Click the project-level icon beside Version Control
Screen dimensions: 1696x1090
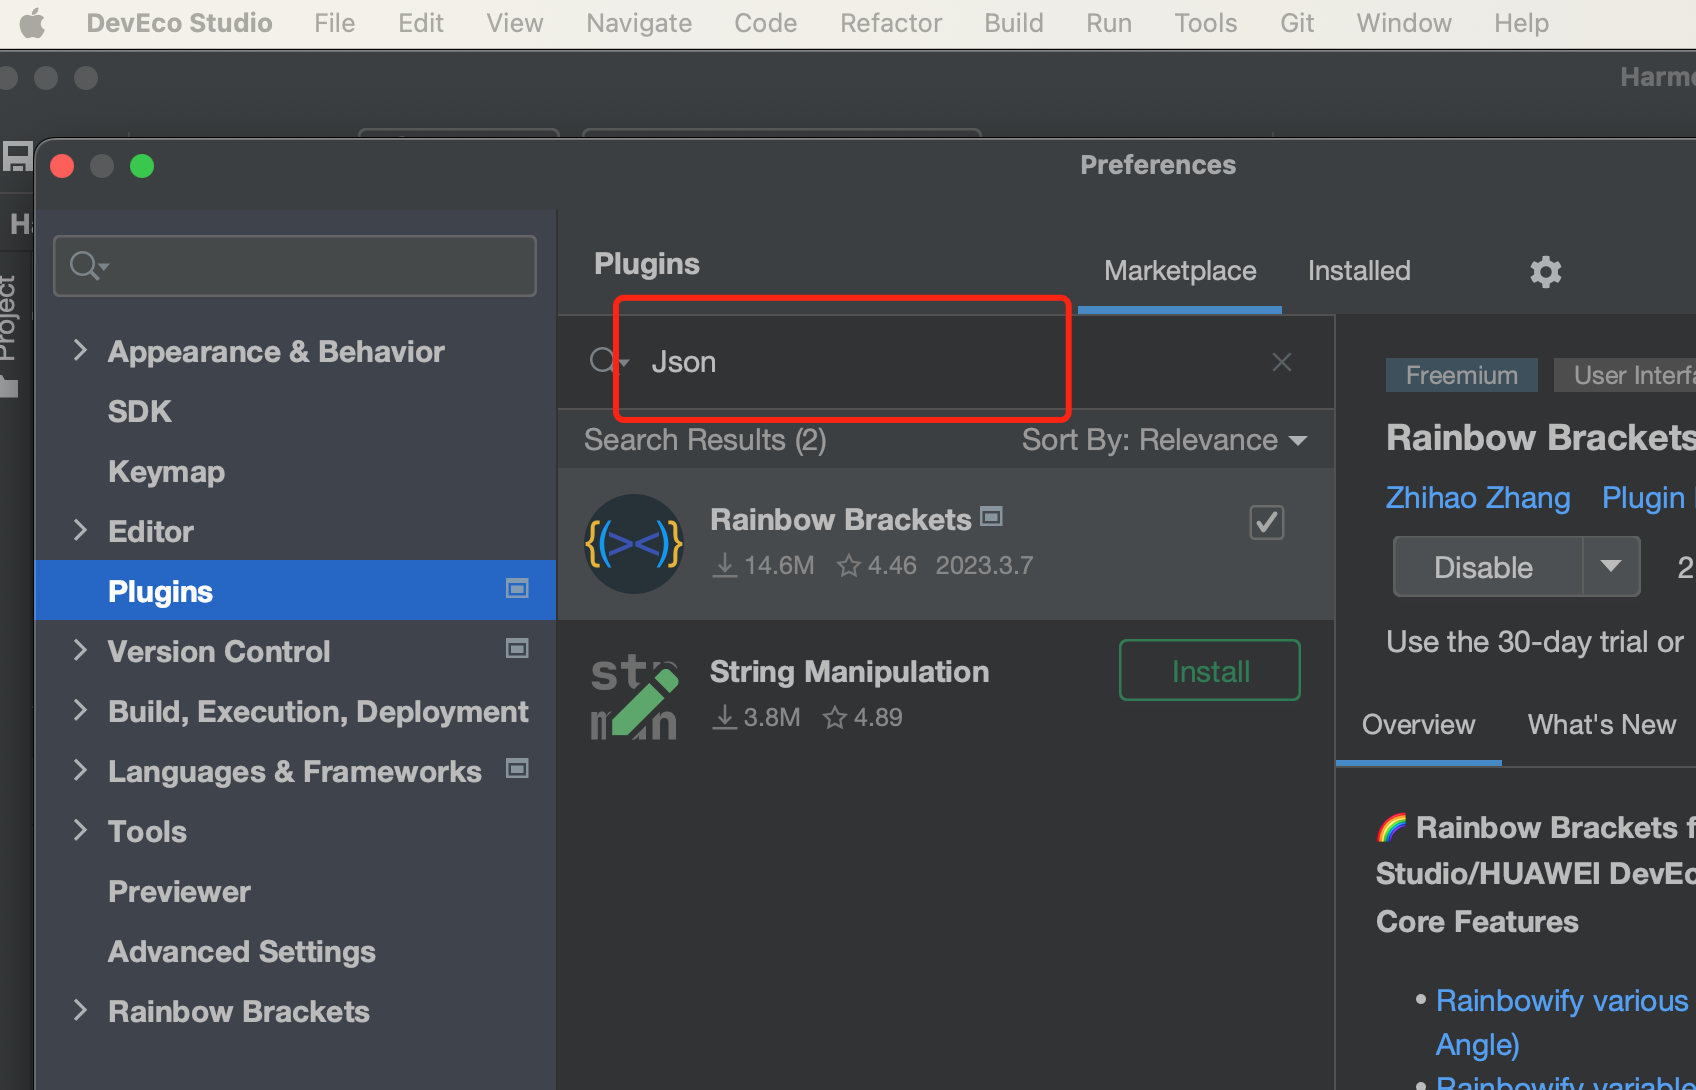tap(517, 649)
